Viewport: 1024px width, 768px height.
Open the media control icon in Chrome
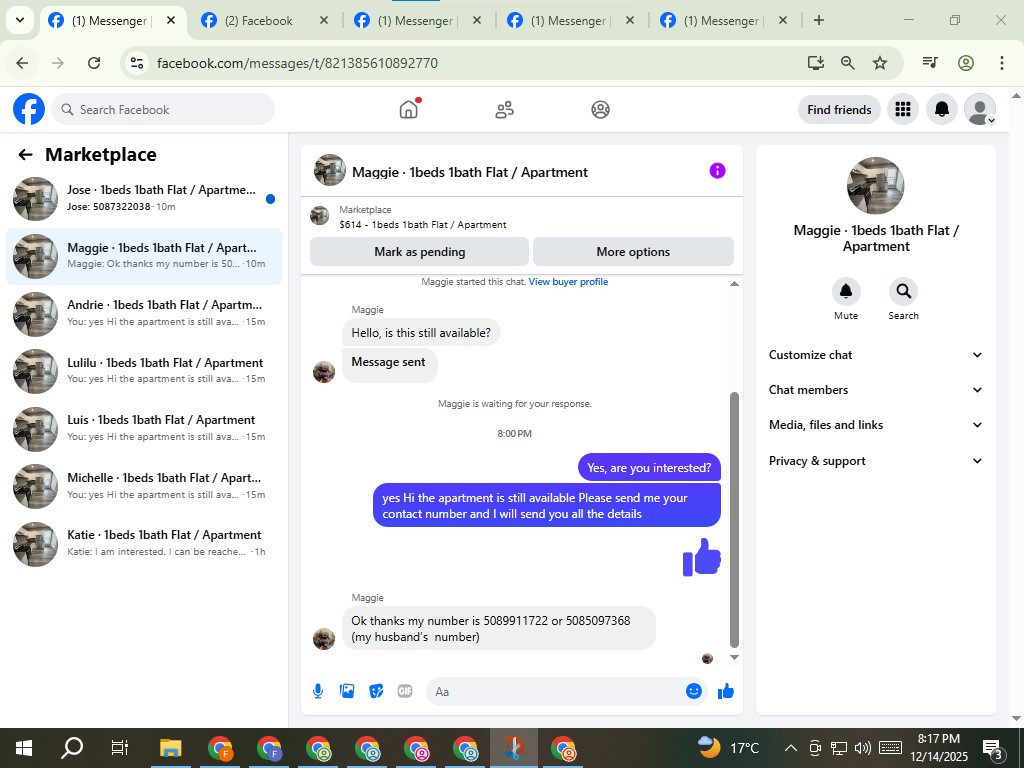click(930, 63)
